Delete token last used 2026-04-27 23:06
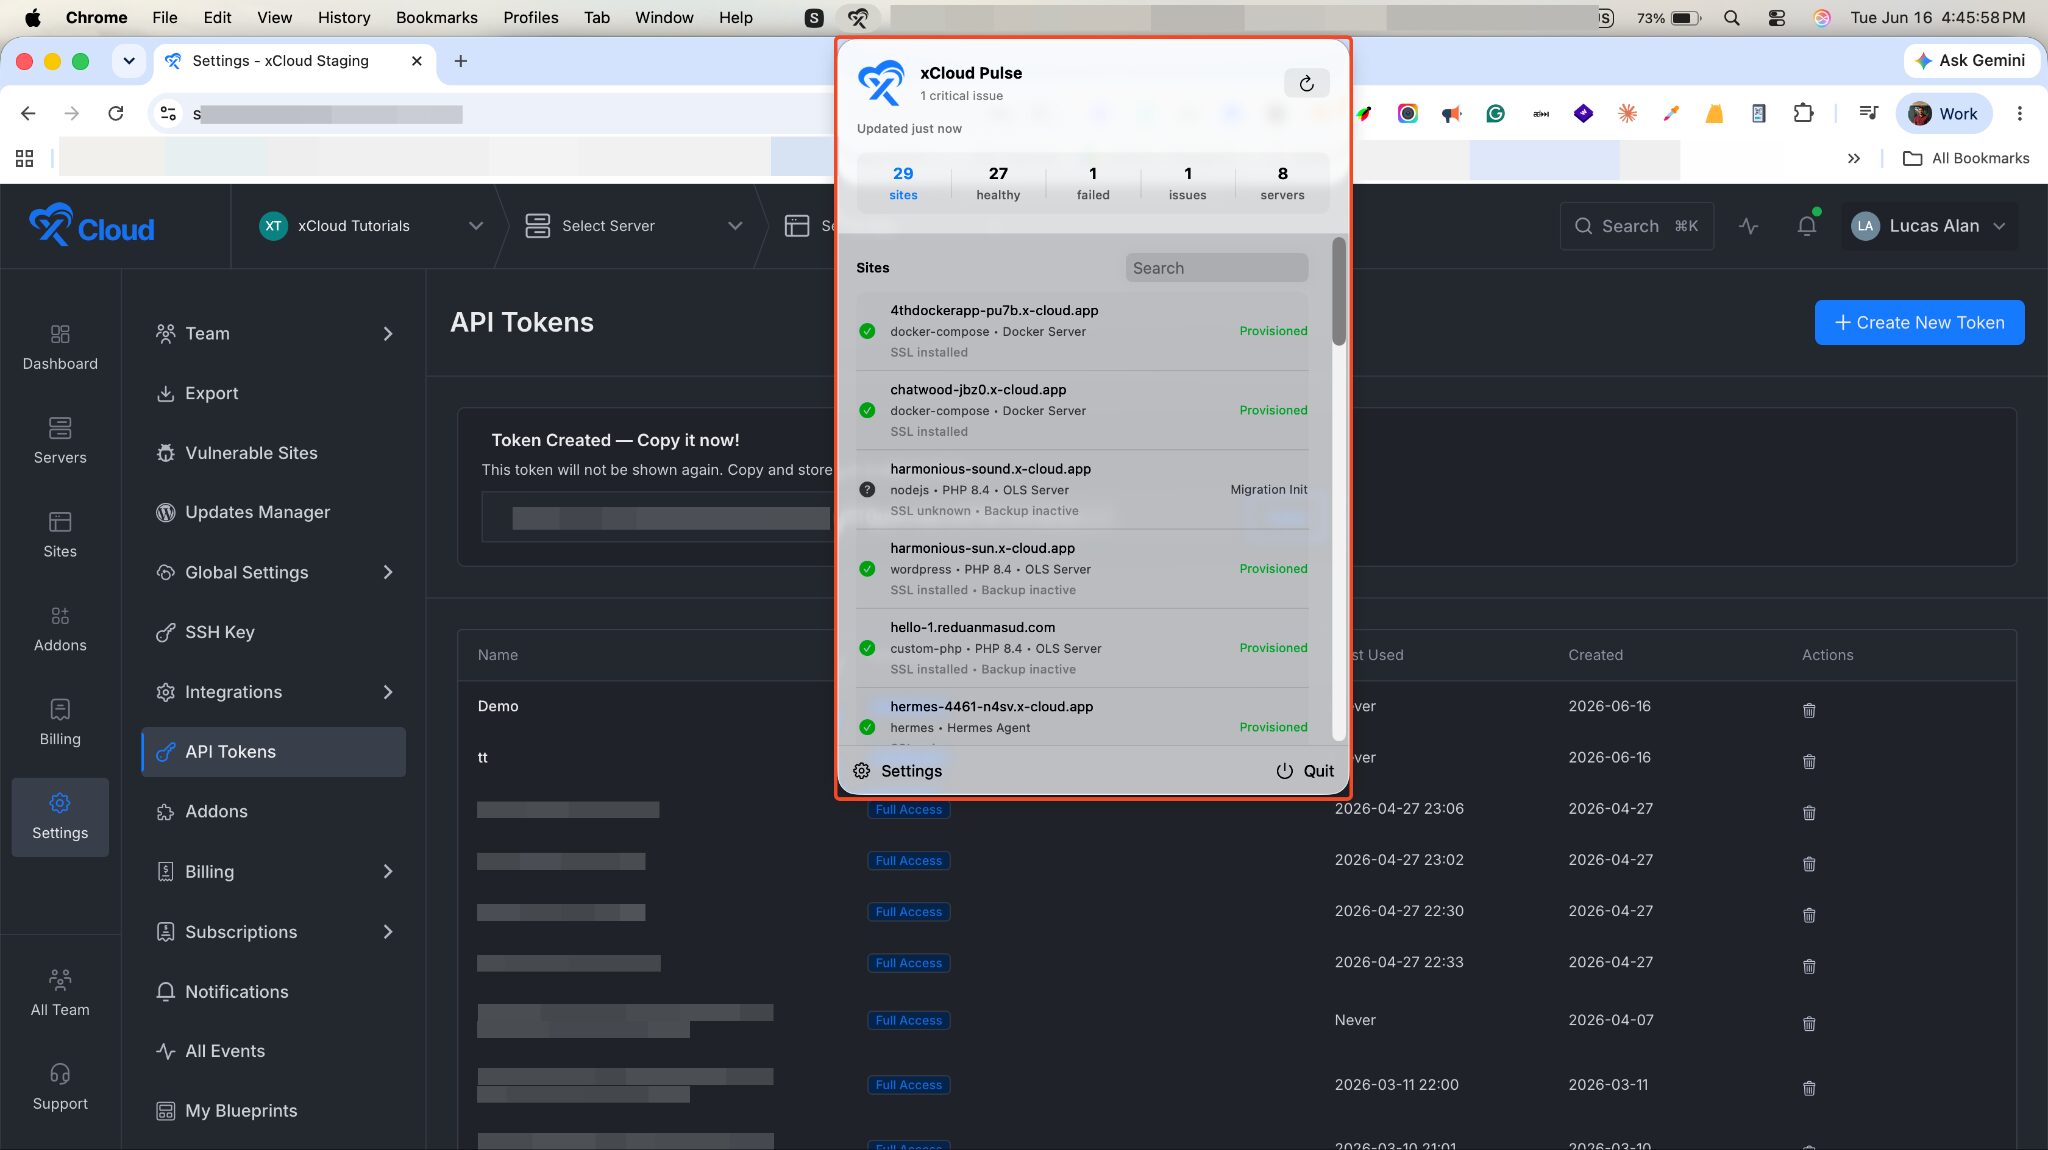The height and width of the screenshot is (1150, 2048). coord(1809,813)
